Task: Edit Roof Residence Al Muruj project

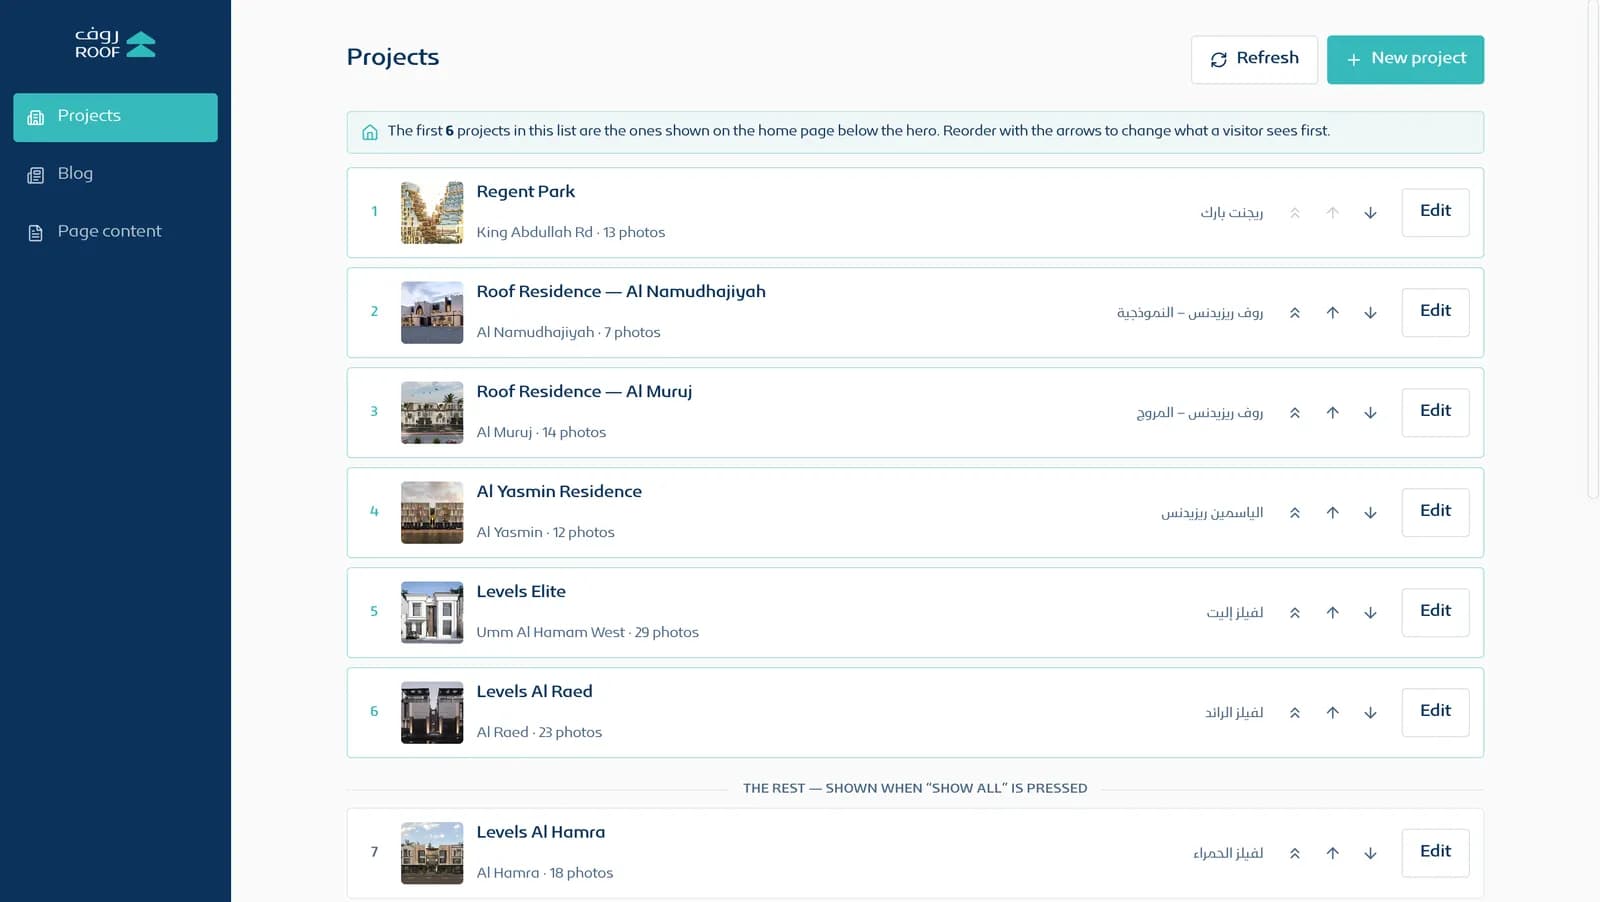Action: pyautogui.click(x=1435, y=412)
